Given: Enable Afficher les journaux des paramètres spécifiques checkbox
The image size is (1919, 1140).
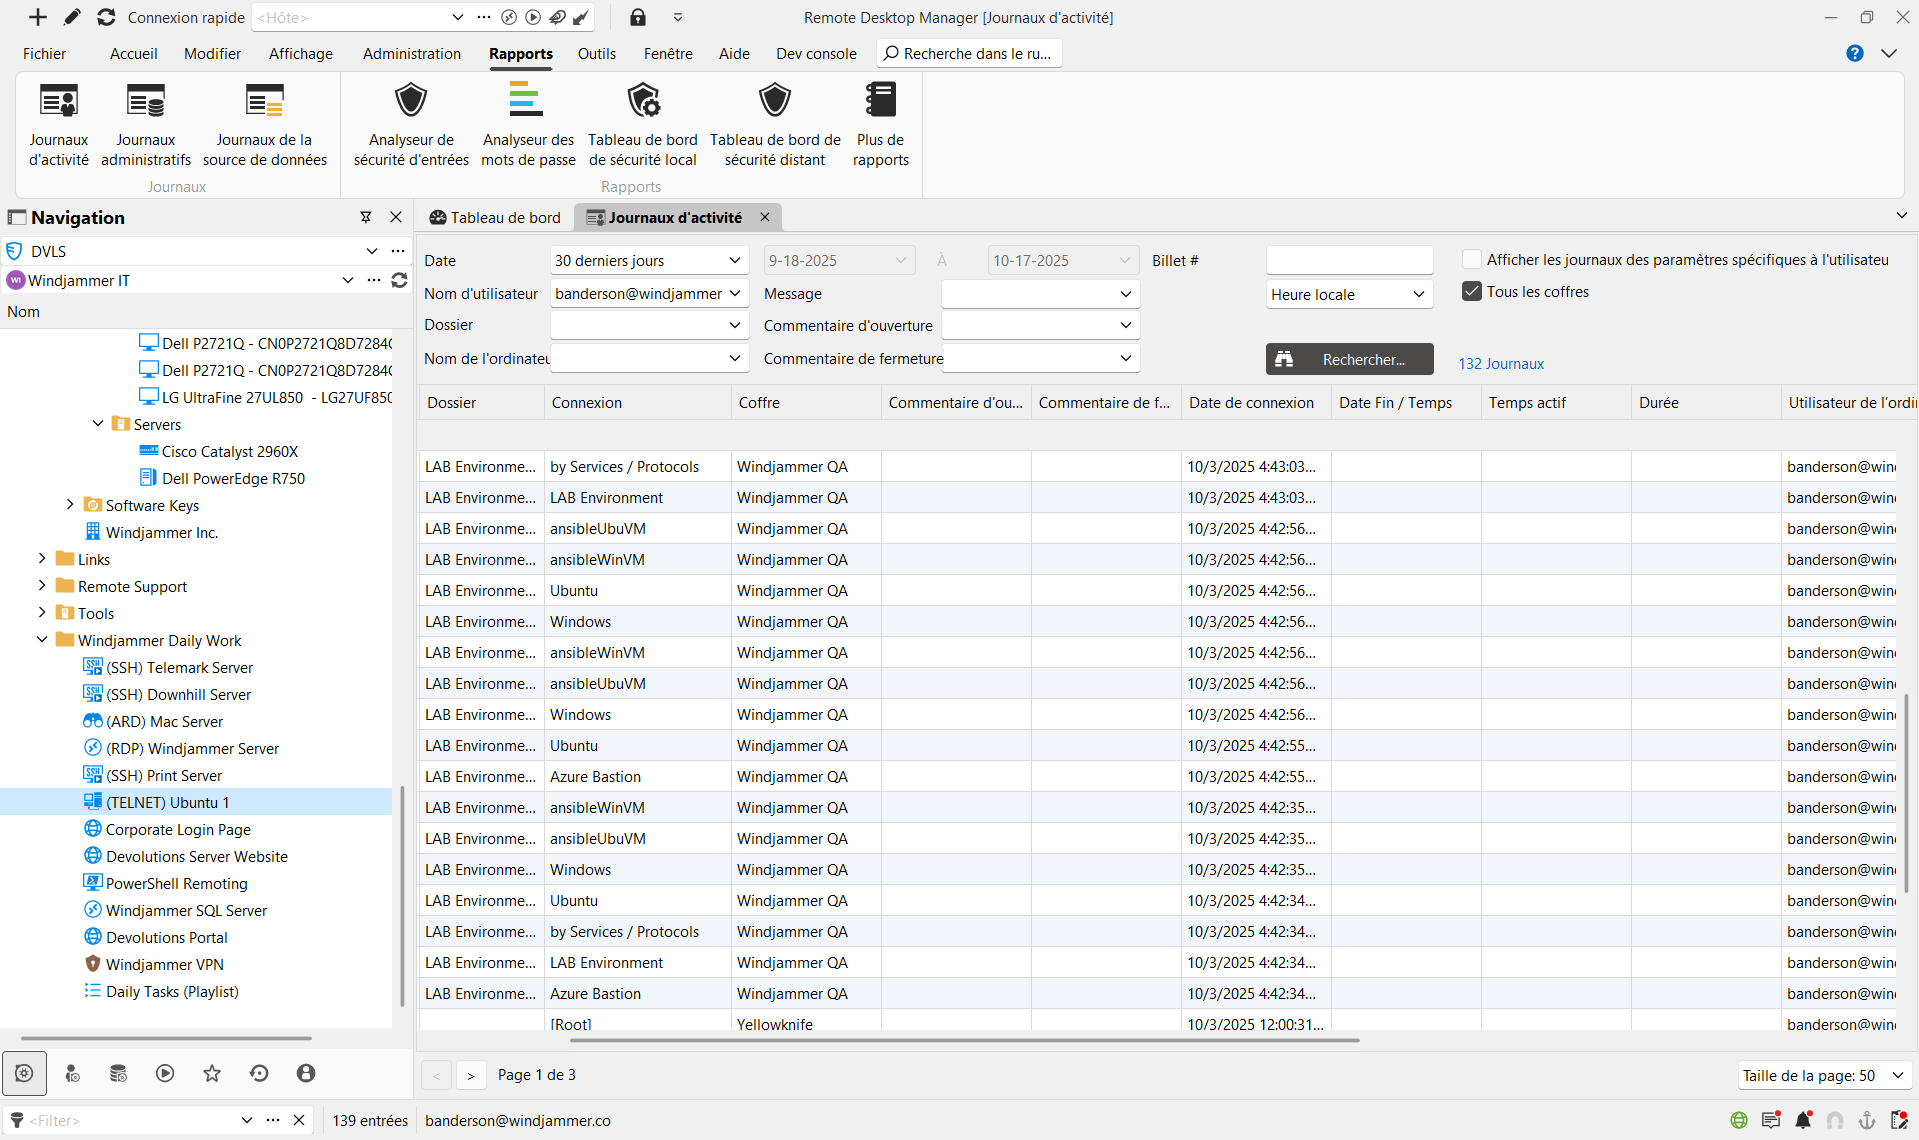Looking at the screenshot, I should coord(1471,260).
